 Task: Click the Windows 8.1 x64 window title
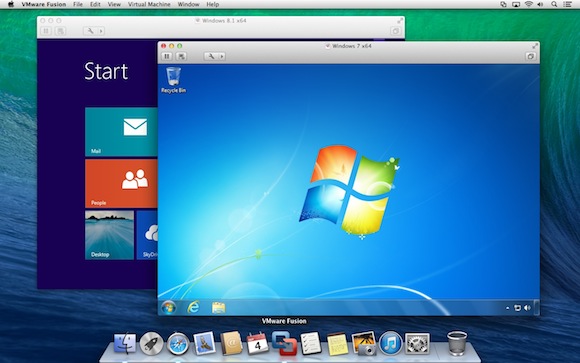coord(224,20)
